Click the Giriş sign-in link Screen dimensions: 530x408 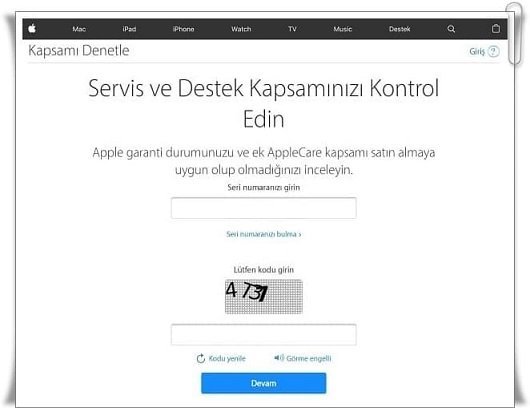(x=477, y=51)
